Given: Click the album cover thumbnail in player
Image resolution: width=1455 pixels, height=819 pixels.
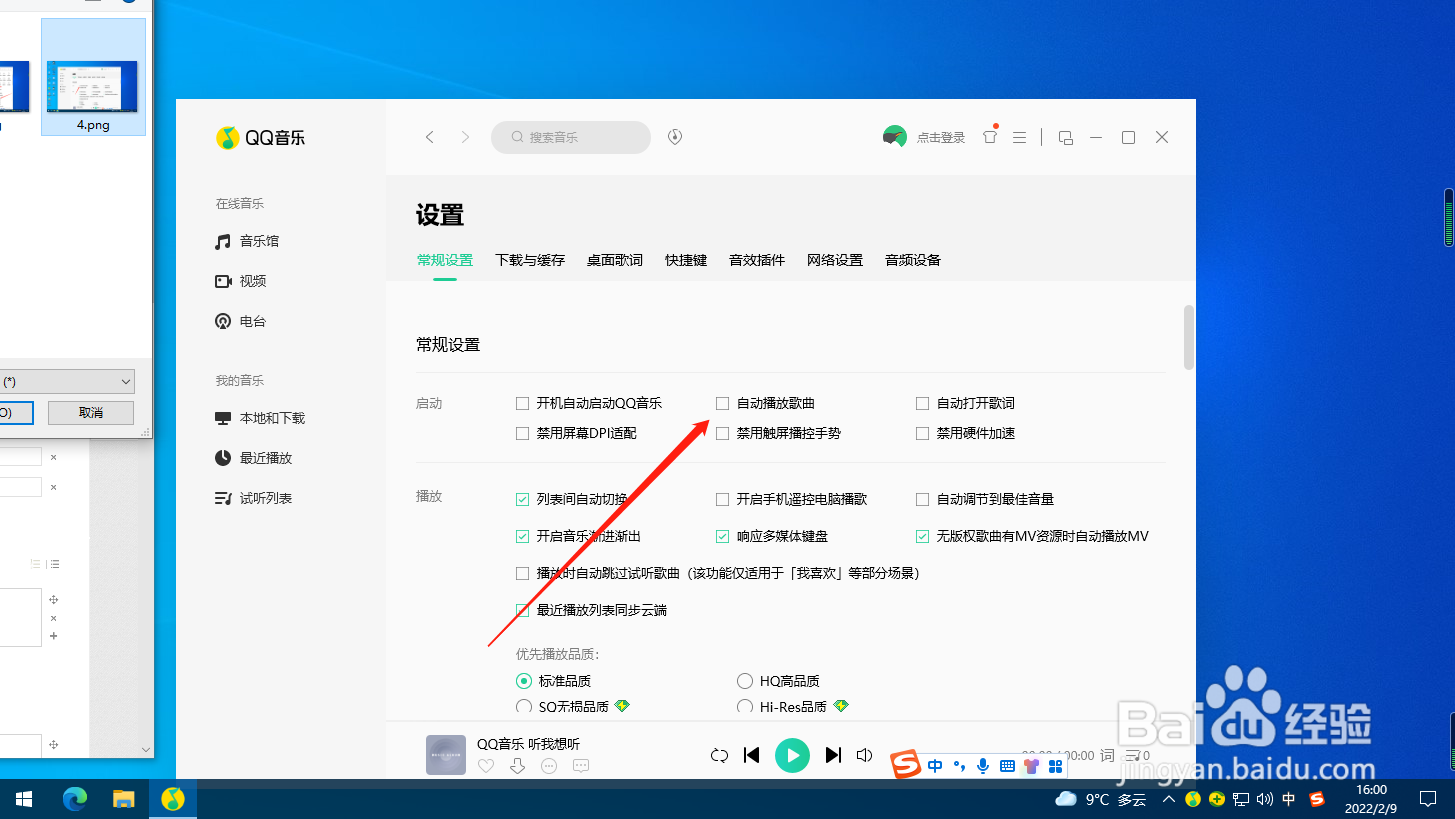Looking at the screenshot, I should [446, 755].
